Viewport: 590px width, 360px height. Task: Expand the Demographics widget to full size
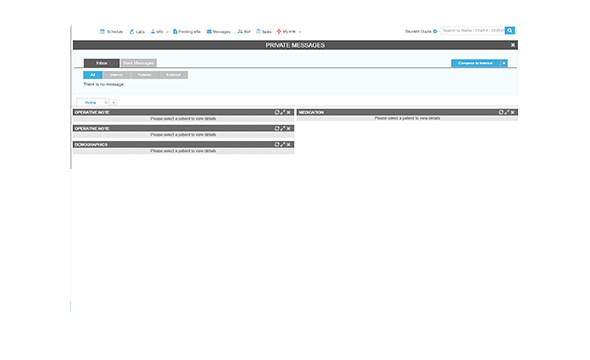(x=283, y=144)
